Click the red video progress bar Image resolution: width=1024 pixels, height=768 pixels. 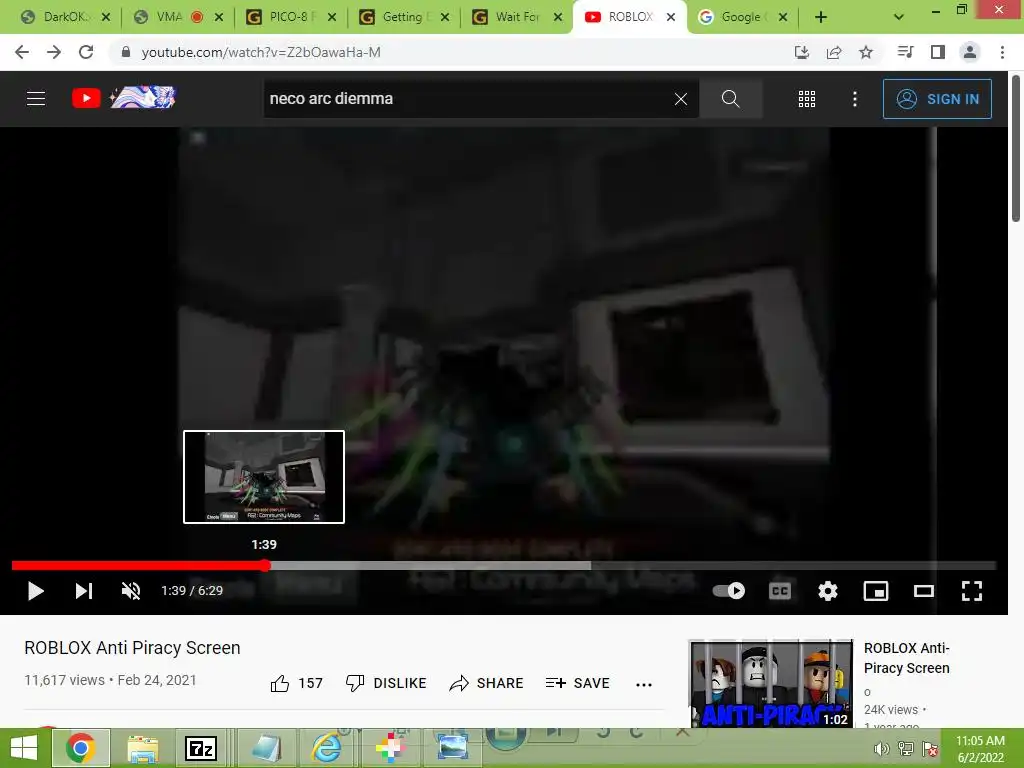point(138,566)
